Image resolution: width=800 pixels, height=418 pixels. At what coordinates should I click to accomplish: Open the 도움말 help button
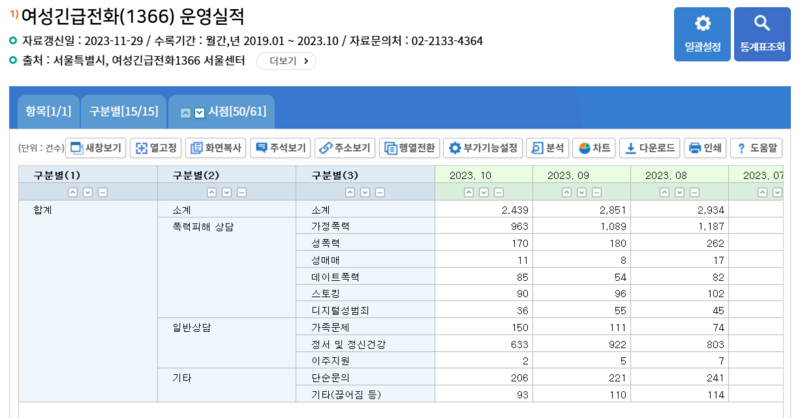click(x=756, y=148)
